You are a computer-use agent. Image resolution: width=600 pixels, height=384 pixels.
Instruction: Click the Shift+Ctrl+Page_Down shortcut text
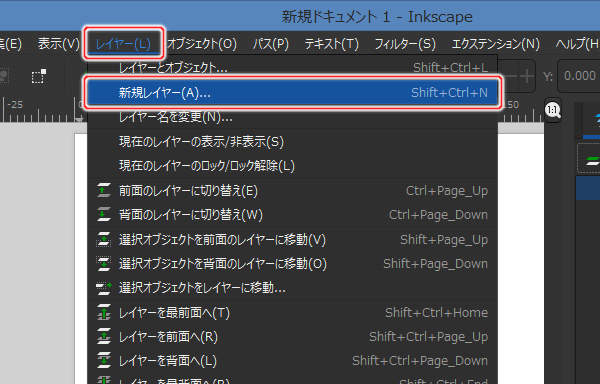click(x=420, y=361)
